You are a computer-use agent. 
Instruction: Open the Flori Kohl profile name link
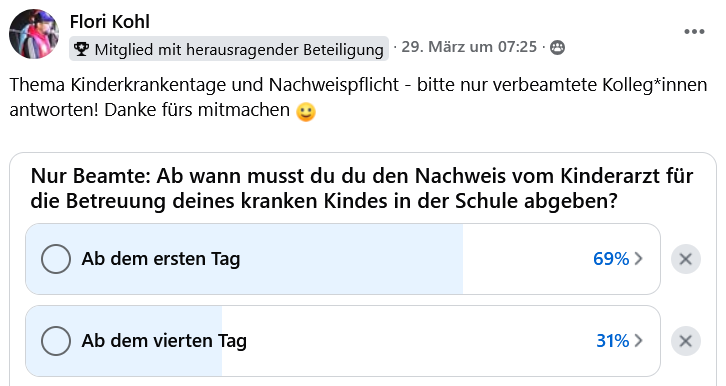(110, 22)
